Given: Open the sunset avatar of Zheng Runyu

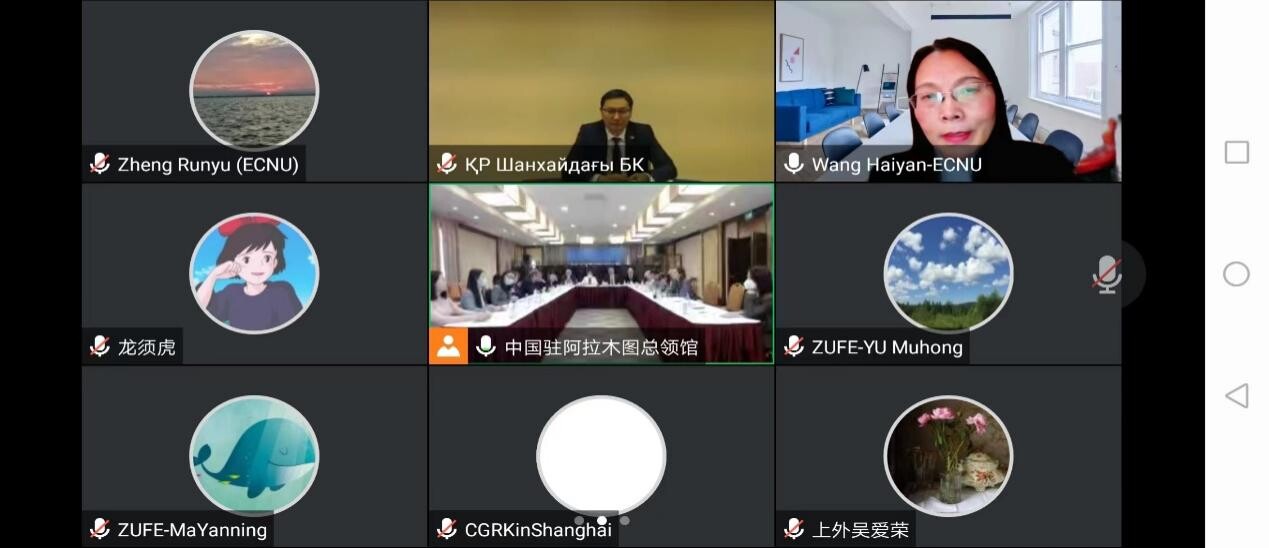Looking at the screenshot, I should 254,90.
